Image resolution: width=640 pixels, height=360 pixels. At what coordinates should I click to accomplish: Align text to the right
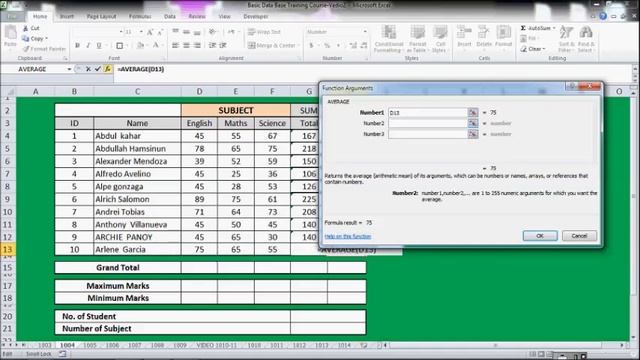coord(197,45)
